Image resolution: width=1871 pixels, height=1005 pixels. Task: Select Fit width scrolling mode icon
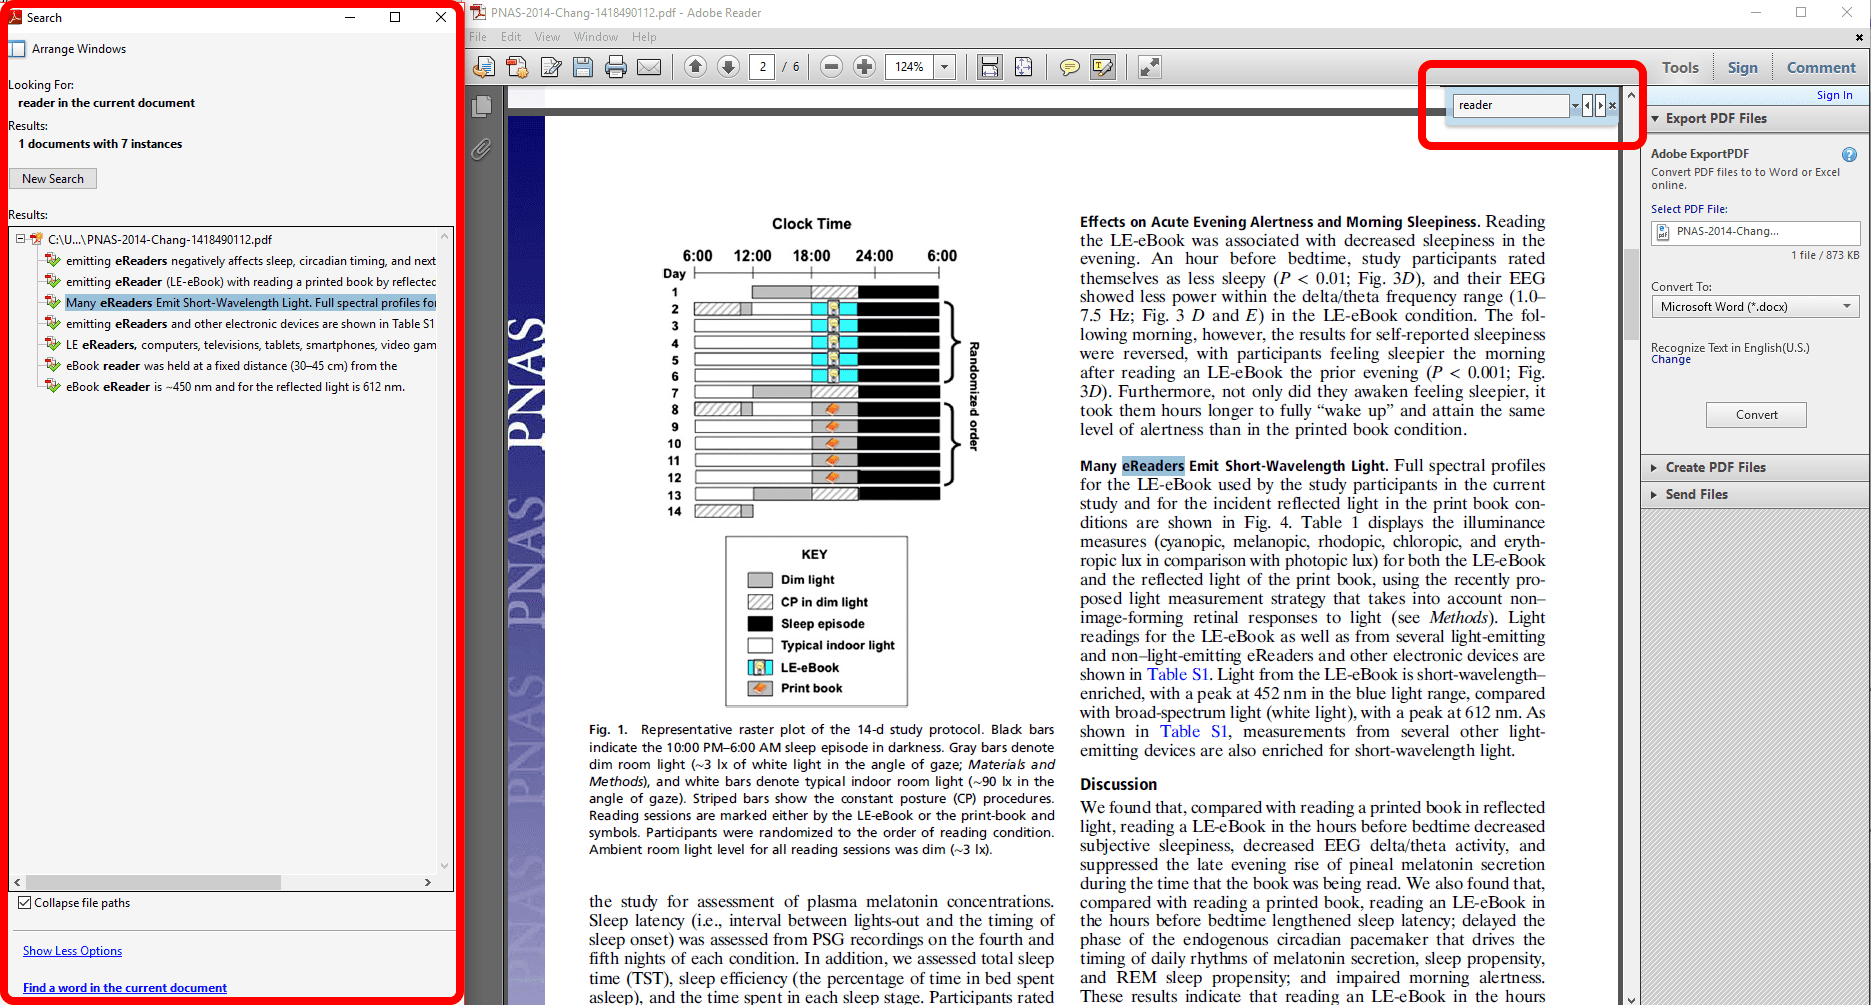coord(989,67)
